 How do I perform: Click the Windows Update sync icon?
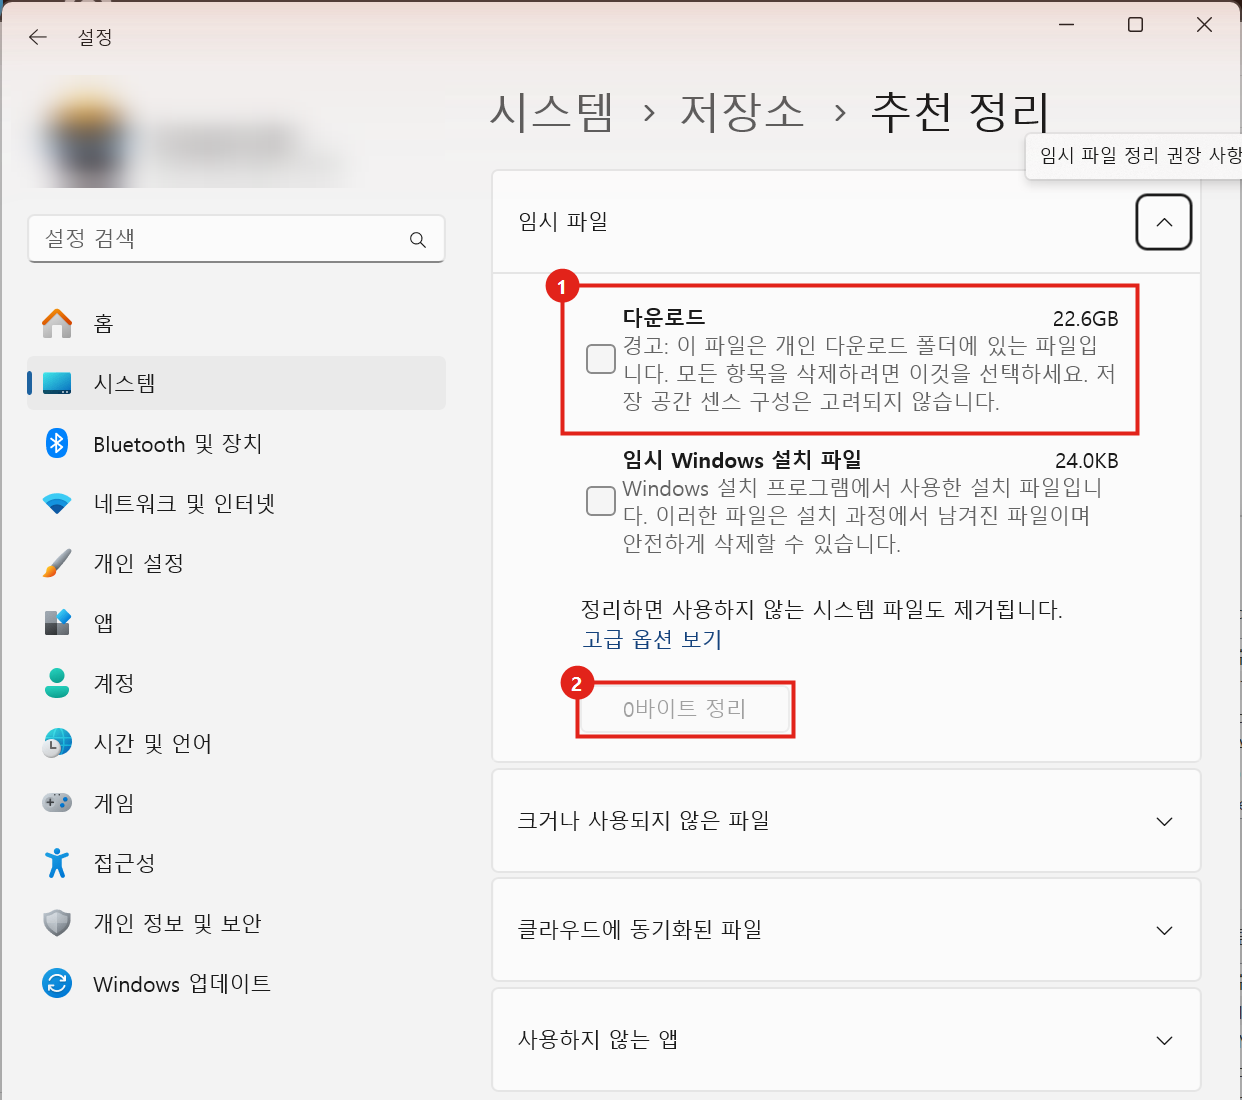[x=57, y=983]
